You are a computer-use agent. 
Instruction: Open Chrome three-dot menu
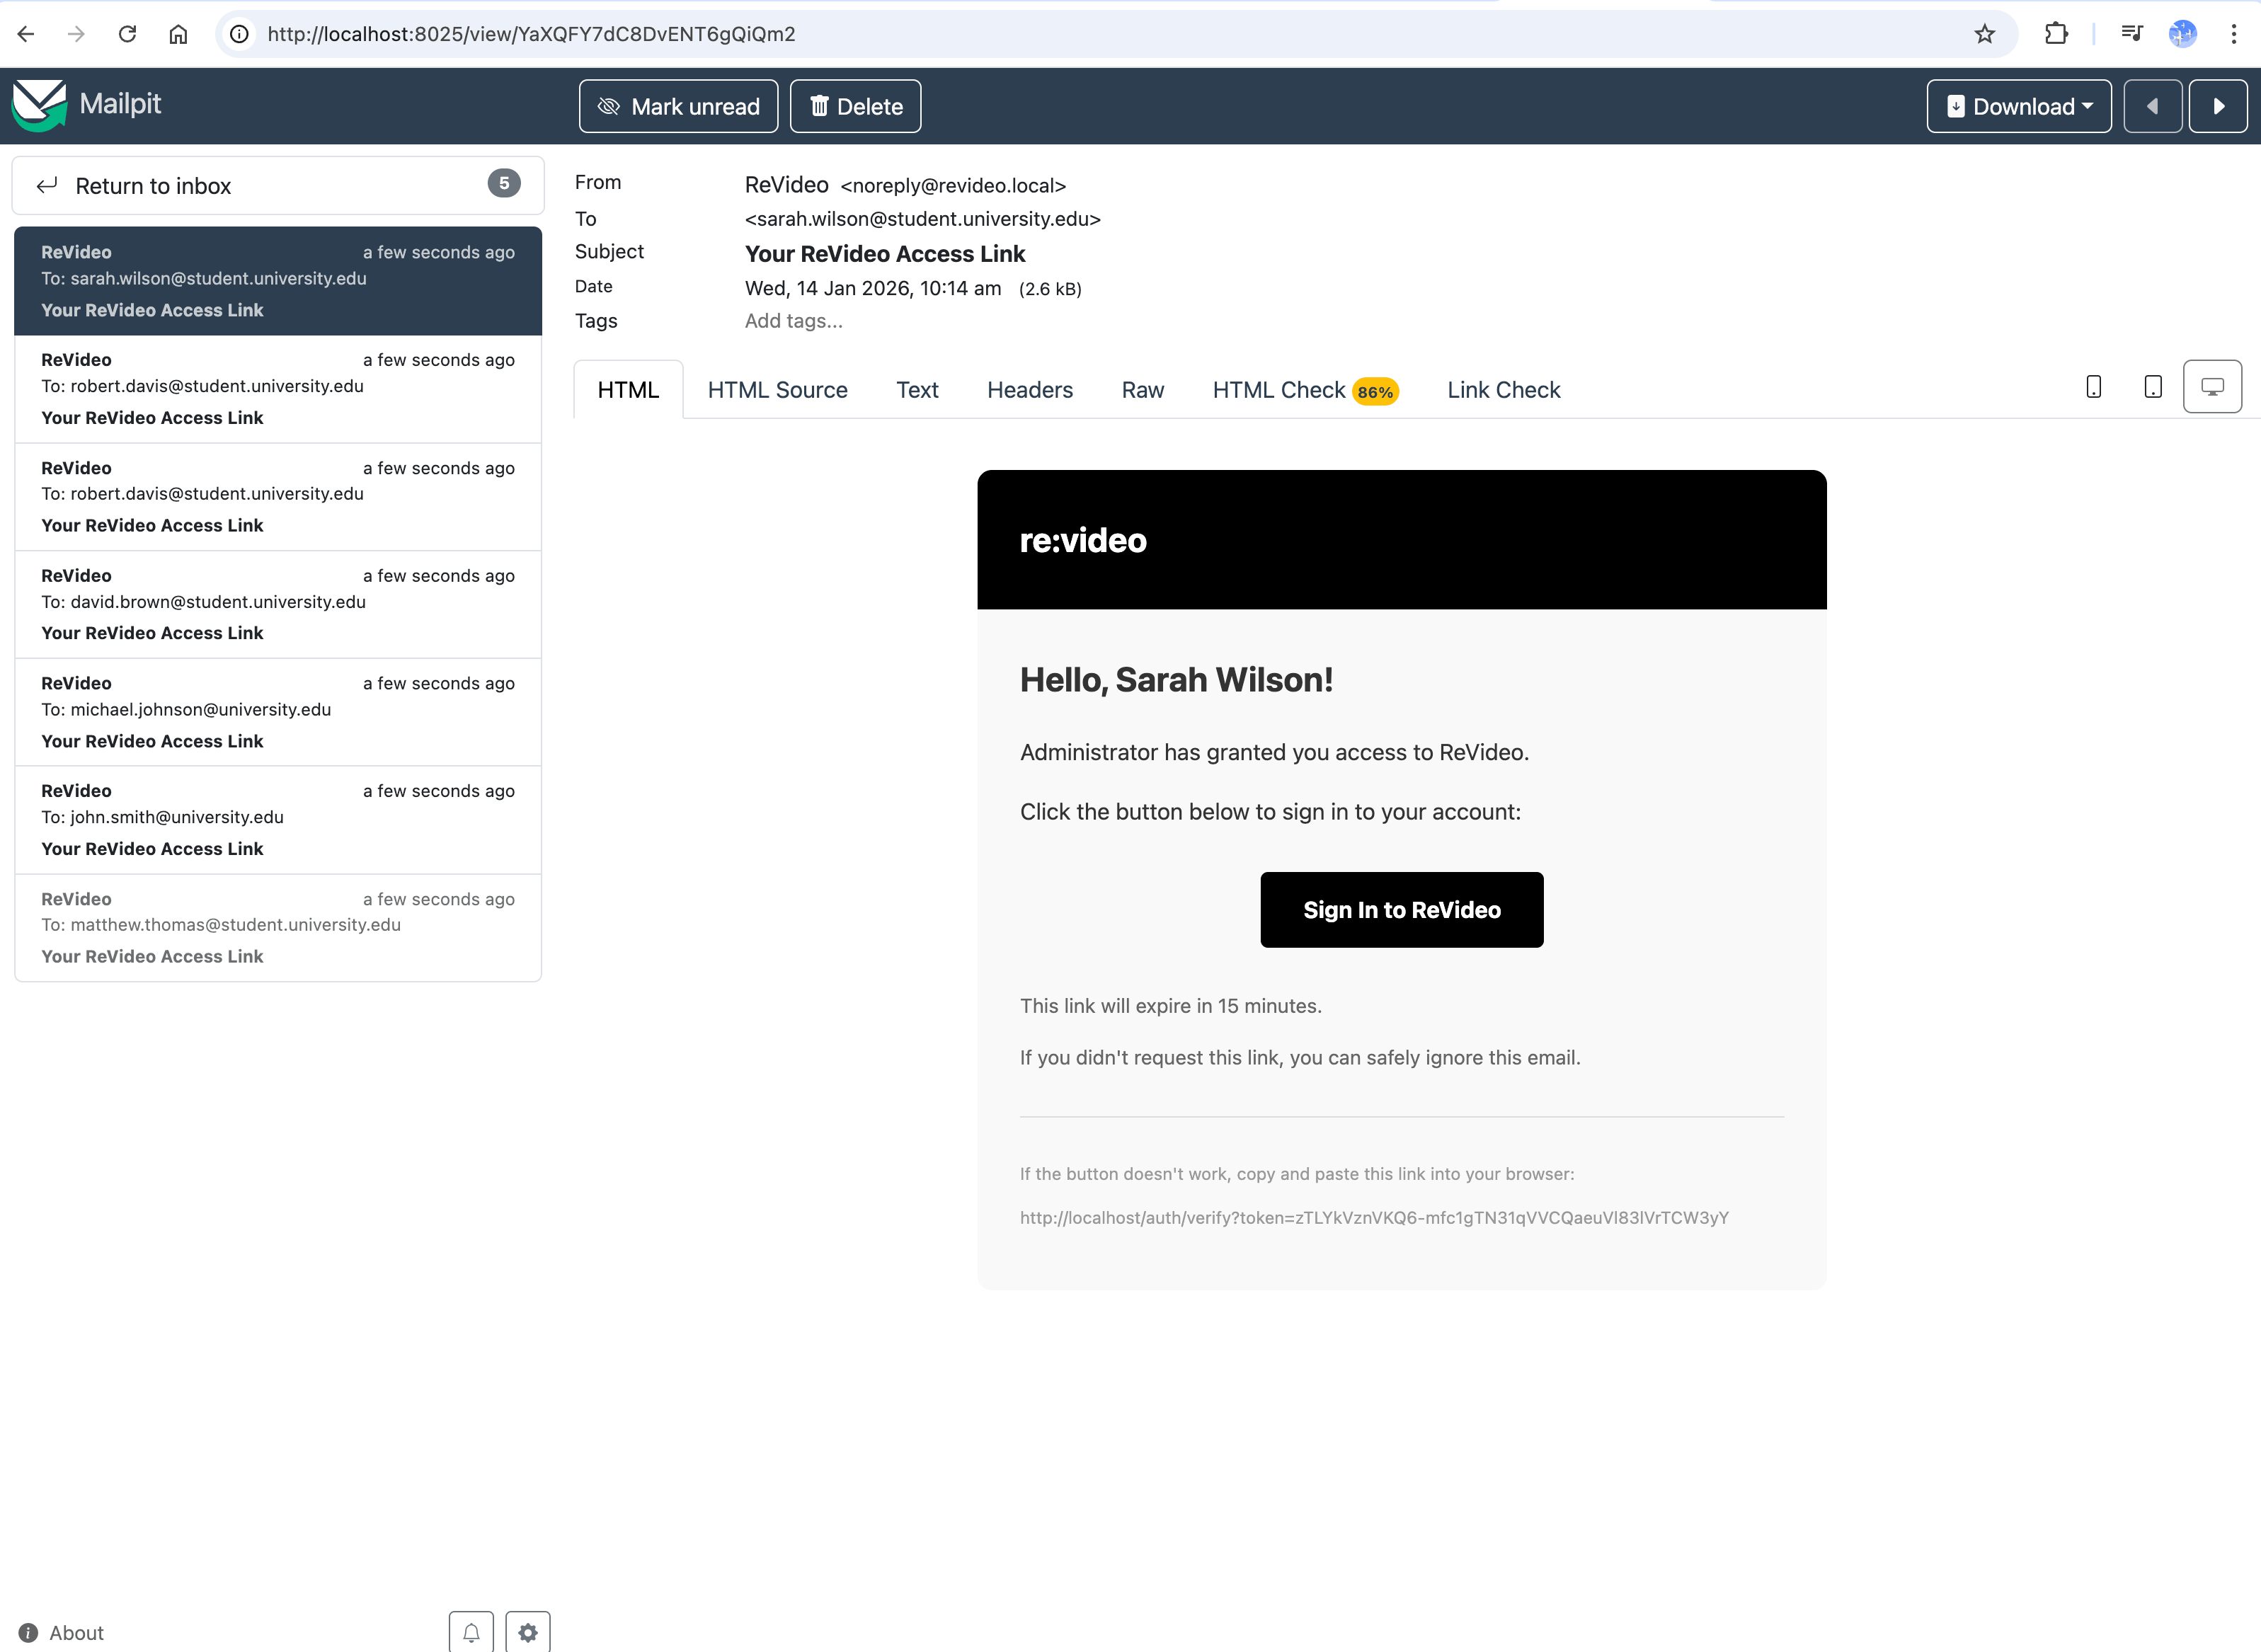[2234, 33]
